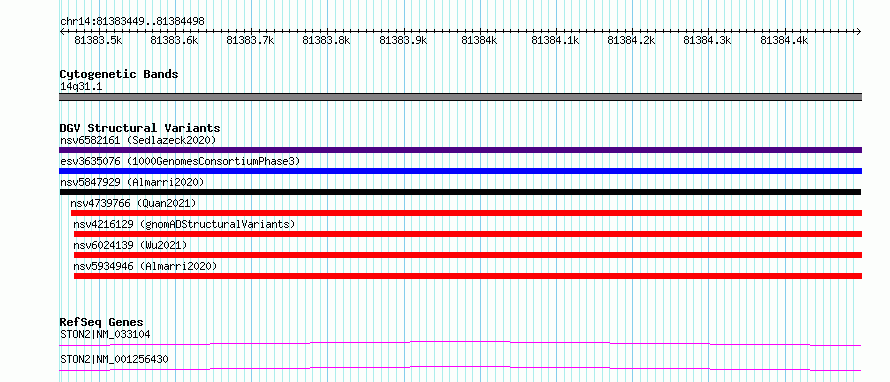
Task: Click the 81384k ruler tick label
Action: pos(479,40)
